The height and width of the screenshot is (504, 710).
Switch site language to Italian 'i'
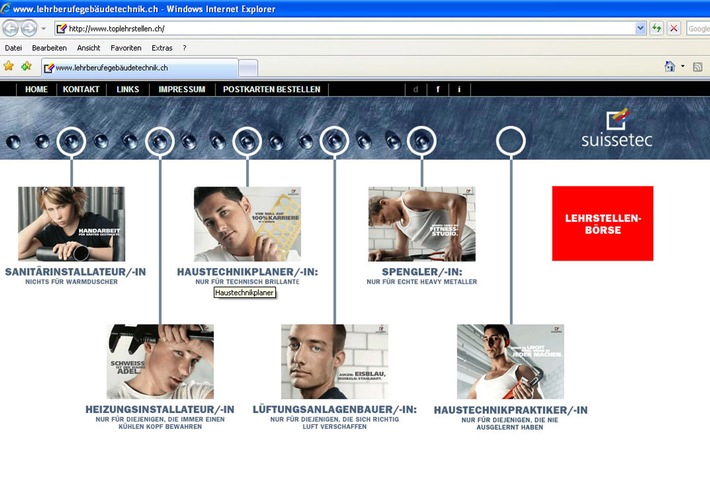[x=459, y=89]
